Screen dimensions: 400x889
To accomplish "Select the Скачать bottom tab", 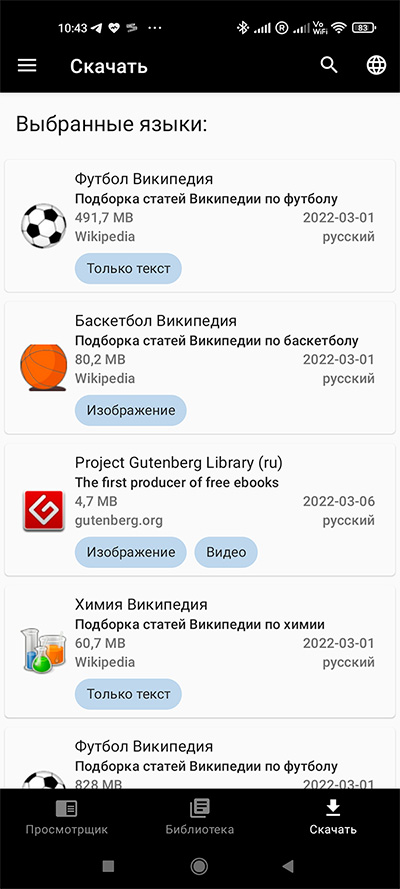I will (x=333, y=817).
